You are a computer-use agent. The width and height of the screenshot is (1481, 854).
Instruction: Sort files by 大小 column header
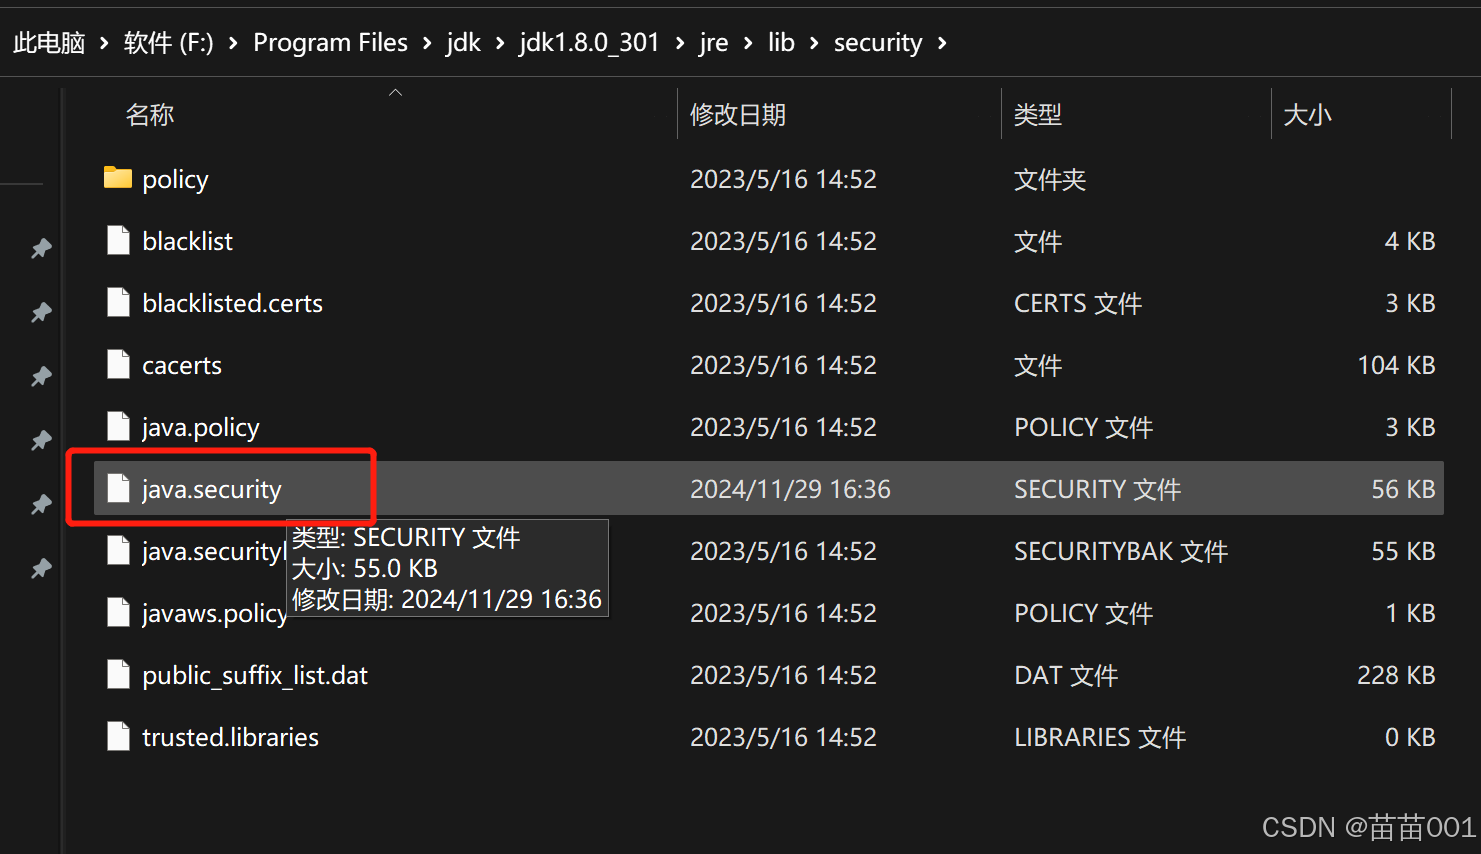(1307, 113)
